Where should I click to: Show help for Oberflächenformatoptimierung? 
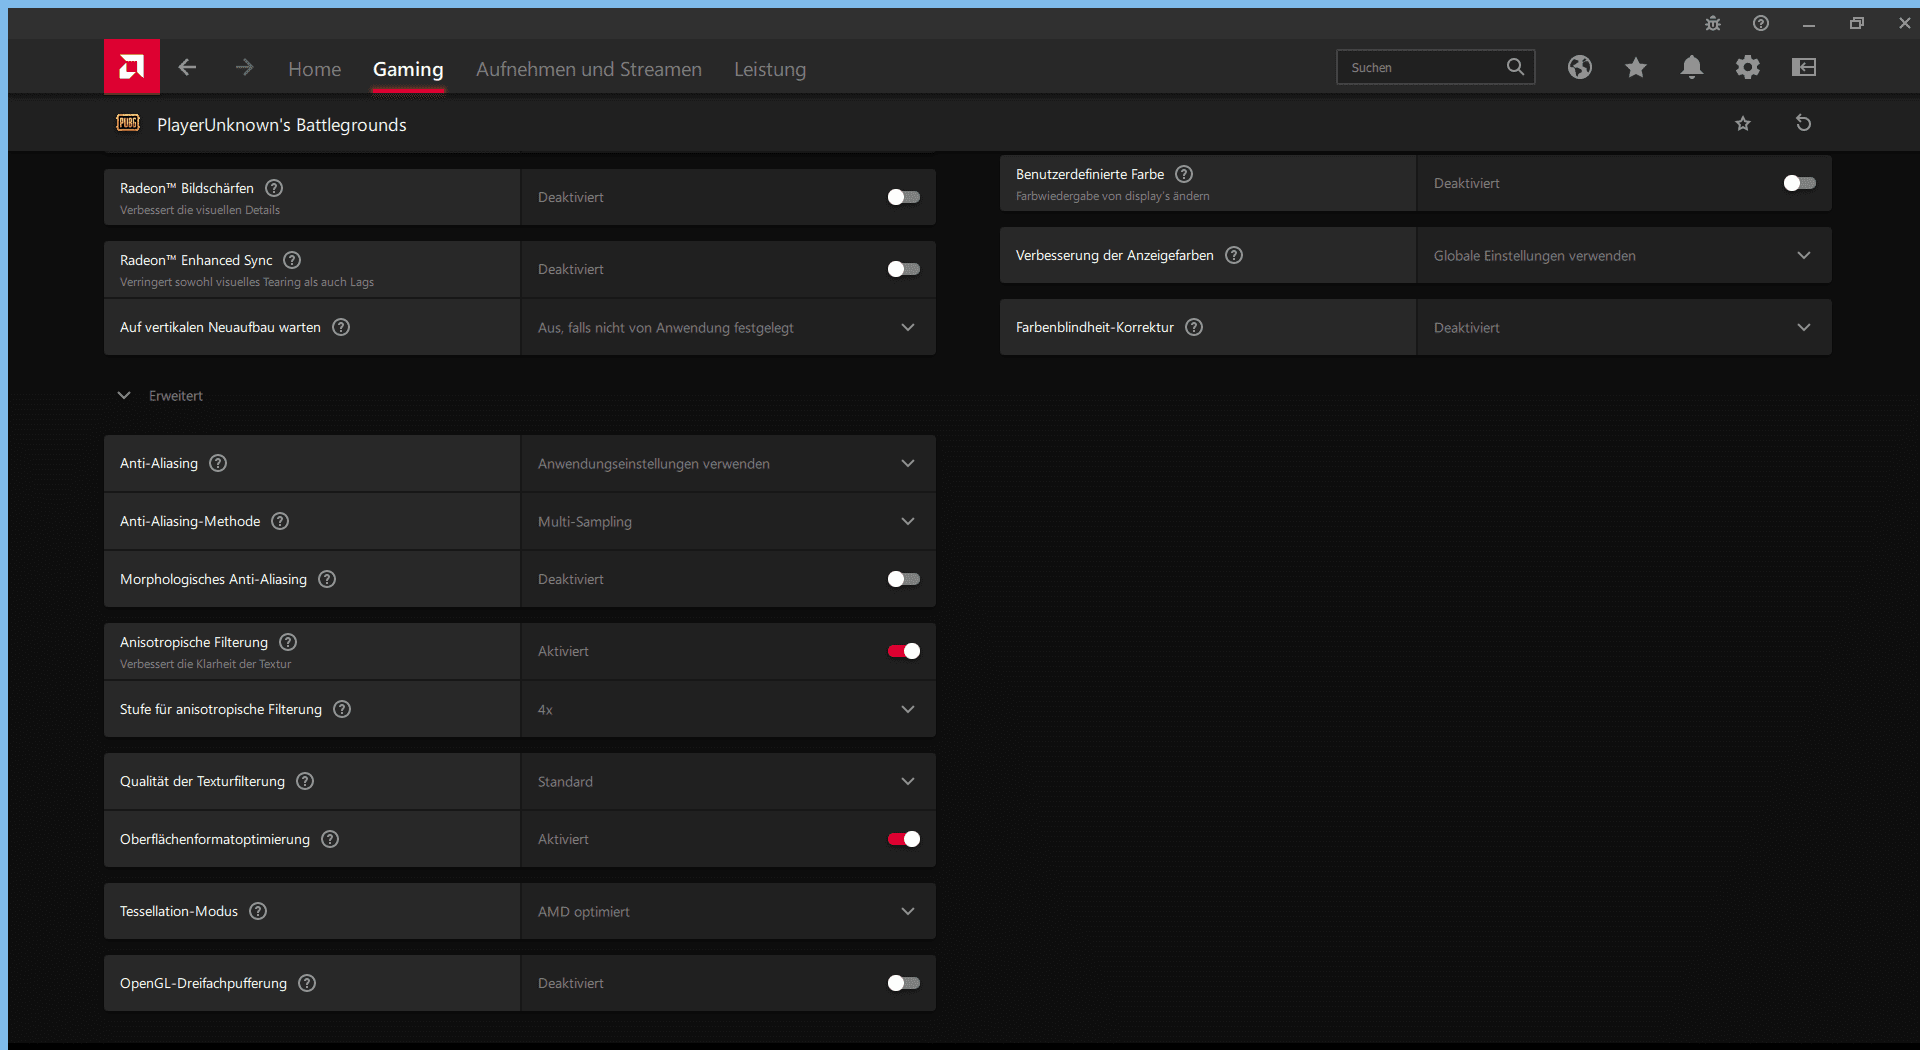pos(330,839)
